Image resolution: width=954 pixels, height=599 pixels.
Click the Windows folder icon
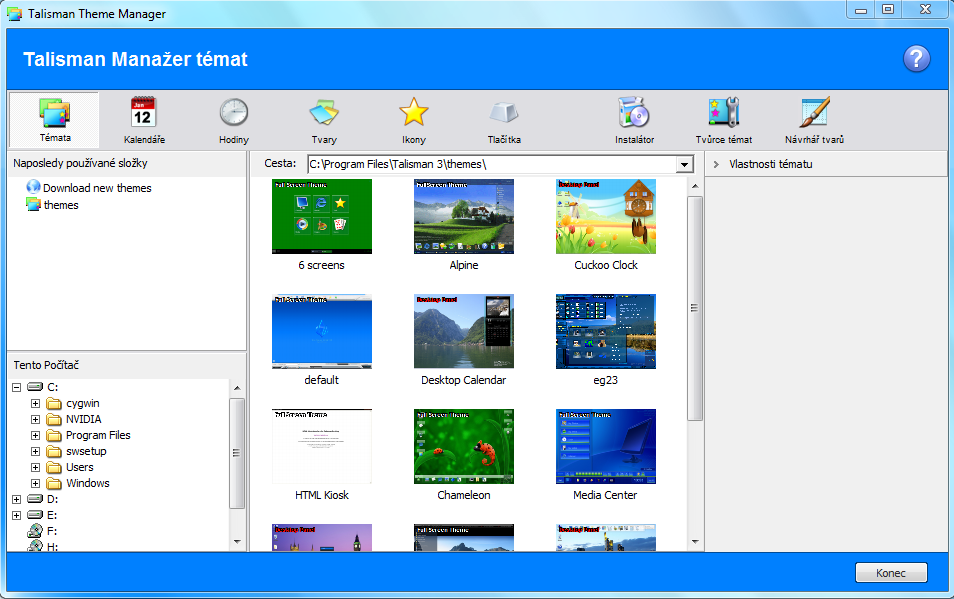click(x=55, y=483)
